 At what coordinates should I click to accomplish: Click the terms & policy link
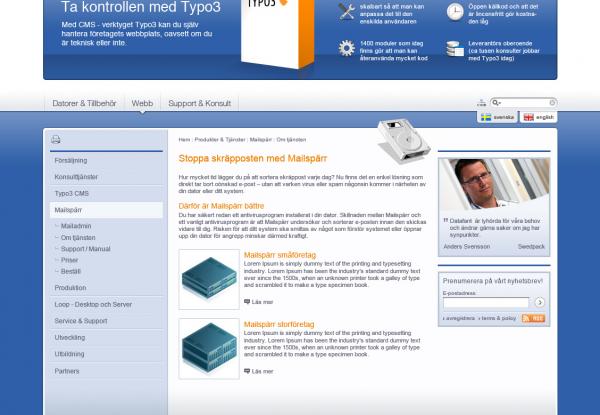(497, 318)
